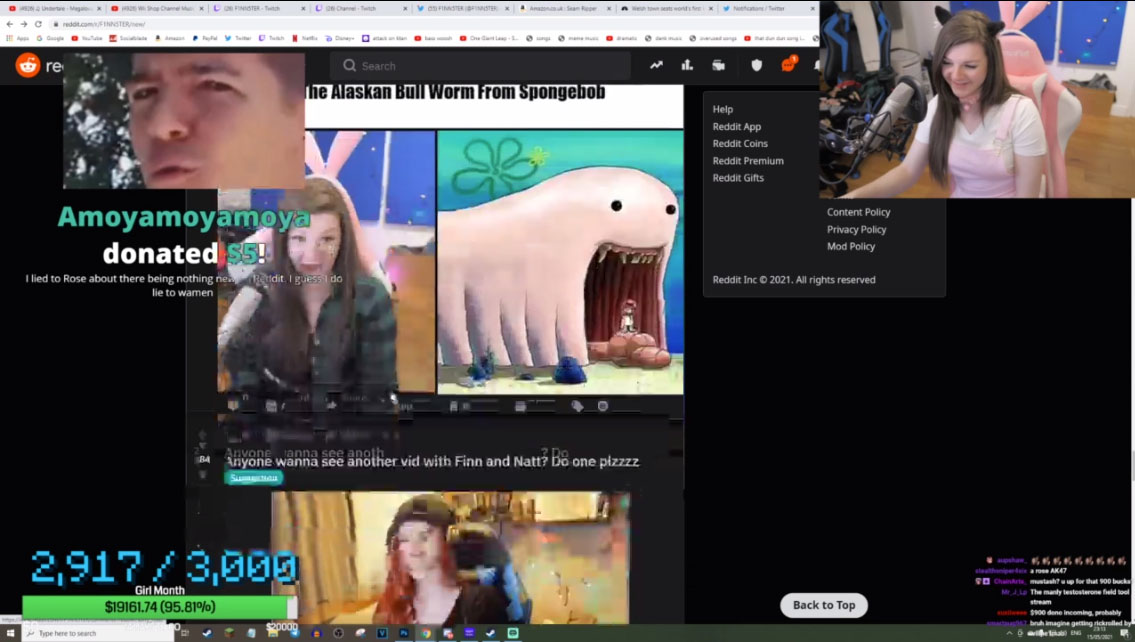Open the Alaskan Bull Worm cartoon image
Image resolution: width=1135 pixels, height=642 pixels.
pos(560,262)
